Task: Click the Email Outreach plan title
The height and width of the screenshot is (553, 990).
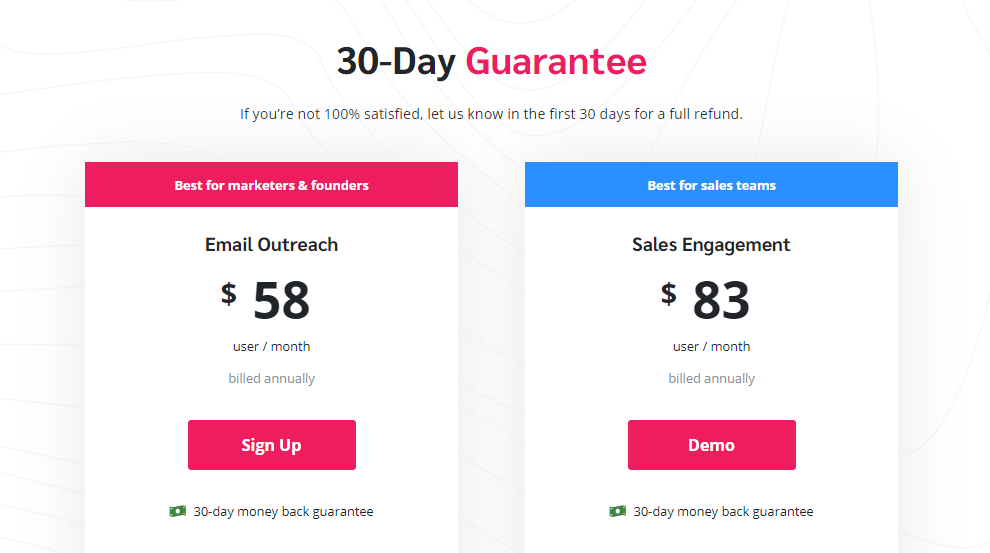Action: 271,244
